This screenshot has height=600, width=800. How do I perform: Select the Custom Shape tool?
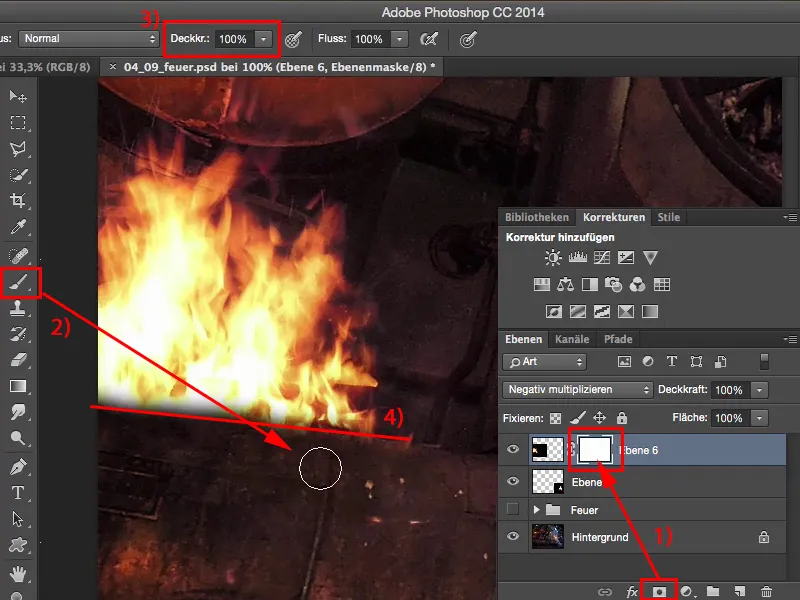(18, 545)
